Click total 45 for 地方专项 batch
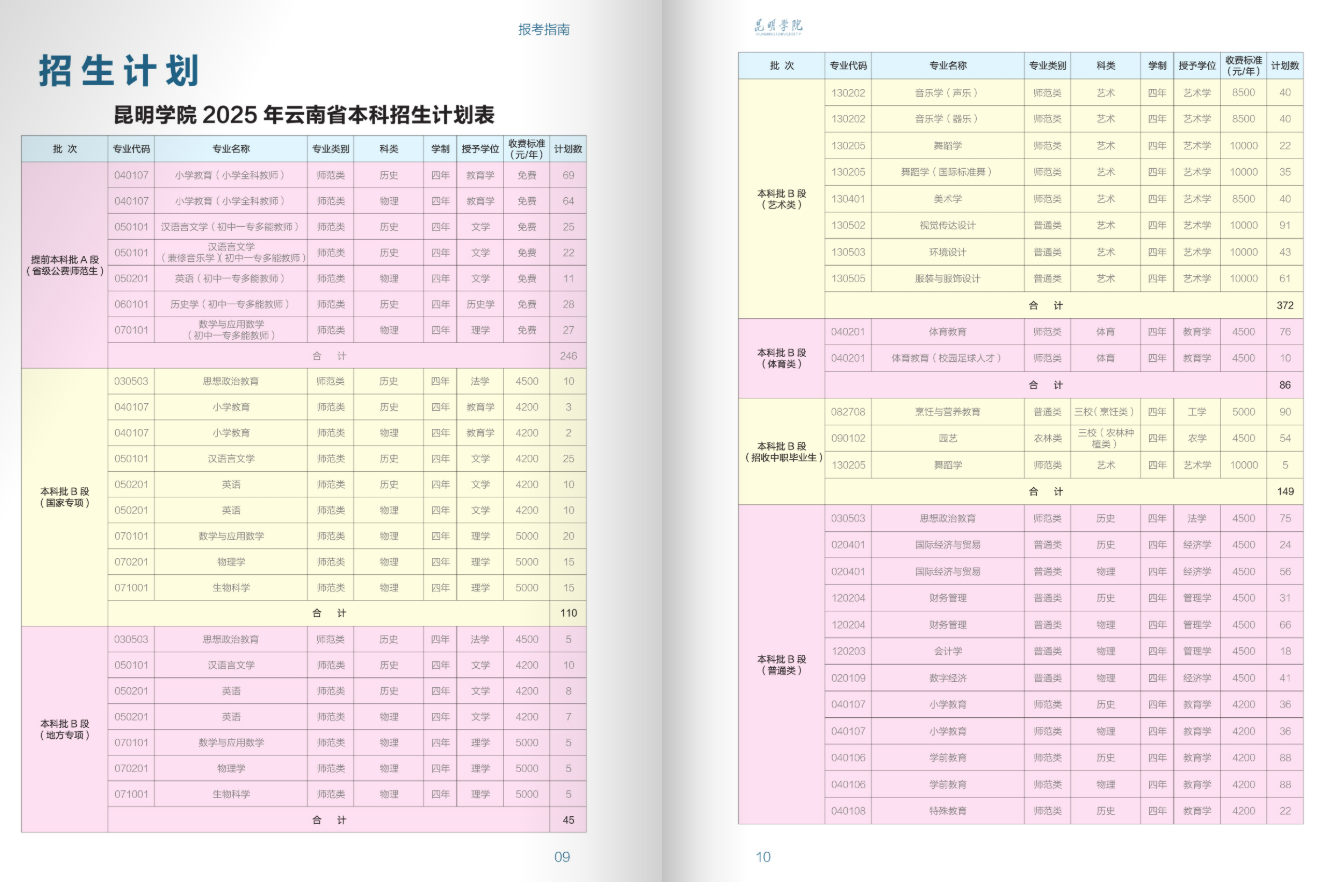This screenshot has height=882, width=1332. 568,820
